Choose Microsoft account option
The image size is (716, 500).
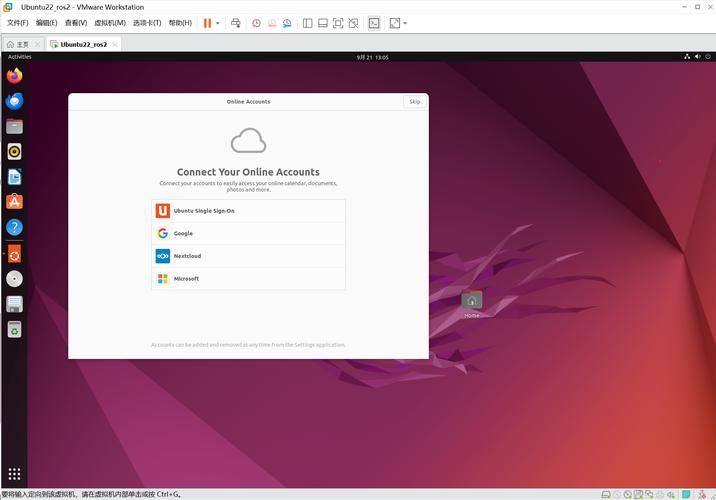point(248,279)
